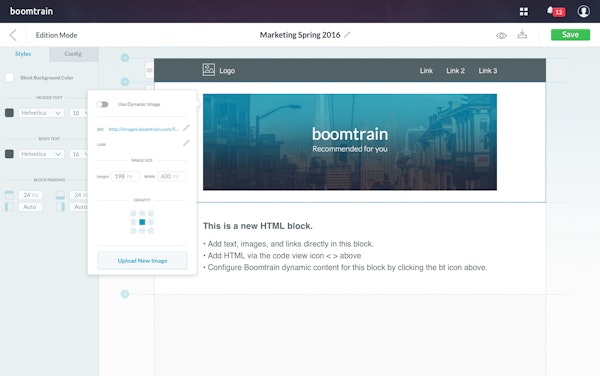Open the body text Helvetica font dropdown
The image size is (600, 376).
[41, 154]
